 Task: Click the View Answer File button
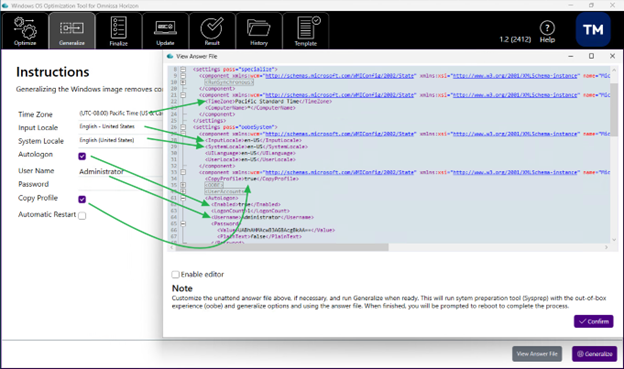pyautogui.click(x=537, y=354)
